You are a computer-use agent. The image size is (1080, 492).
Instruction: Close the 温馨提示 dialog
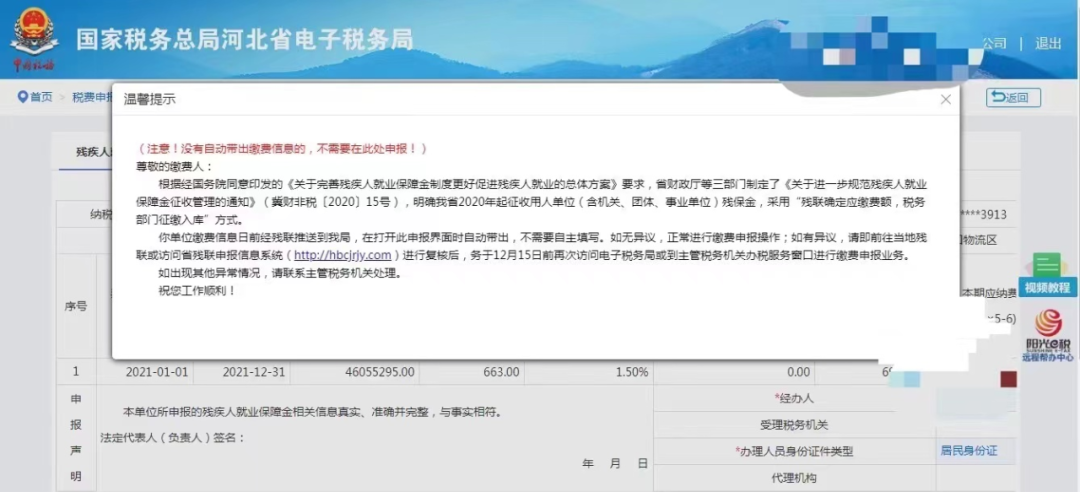[946, 100]
